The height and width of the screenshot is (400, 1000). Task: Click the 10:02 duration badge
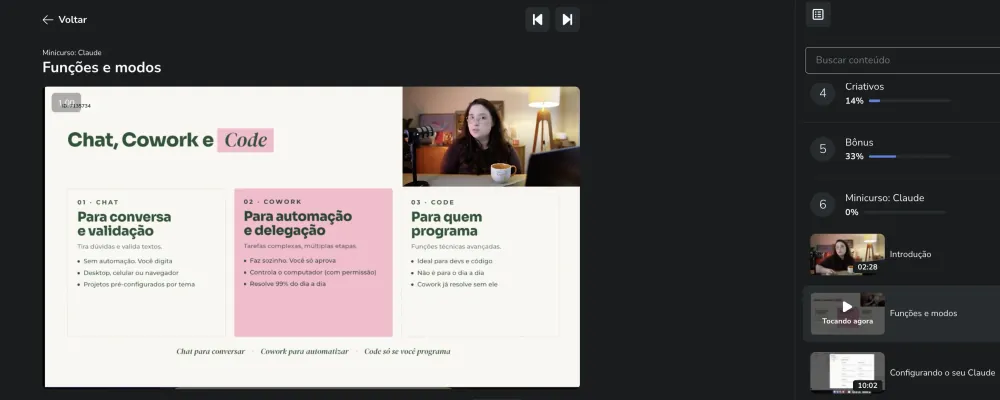867,385
